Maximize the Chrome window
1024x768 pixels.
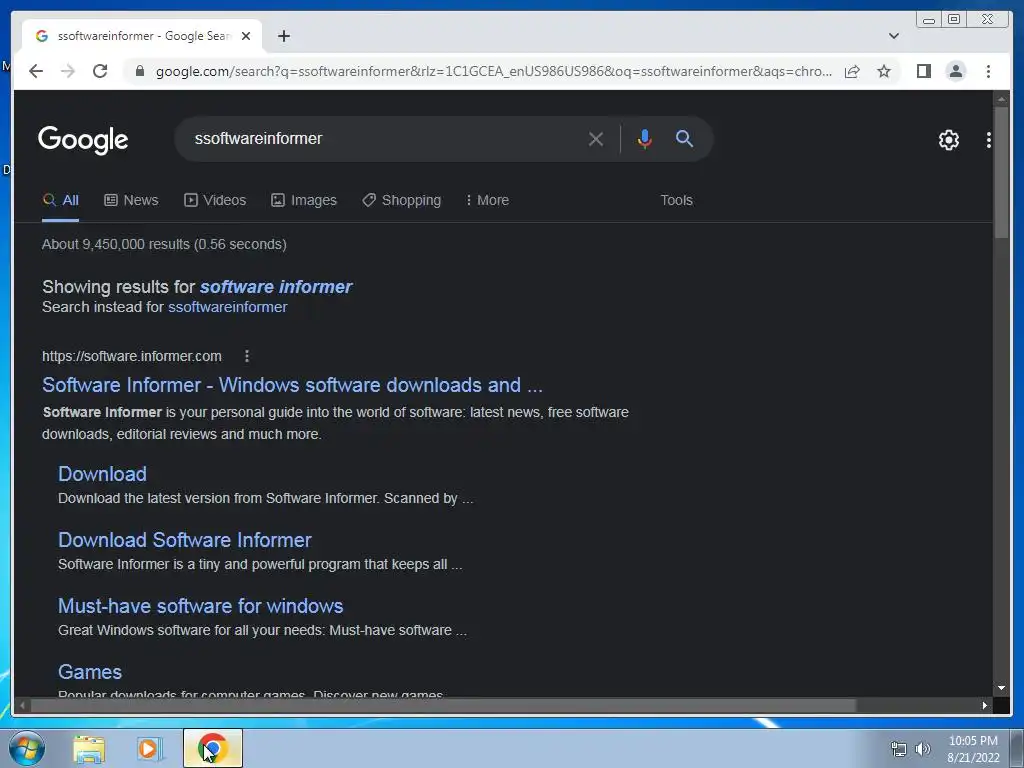954,19
